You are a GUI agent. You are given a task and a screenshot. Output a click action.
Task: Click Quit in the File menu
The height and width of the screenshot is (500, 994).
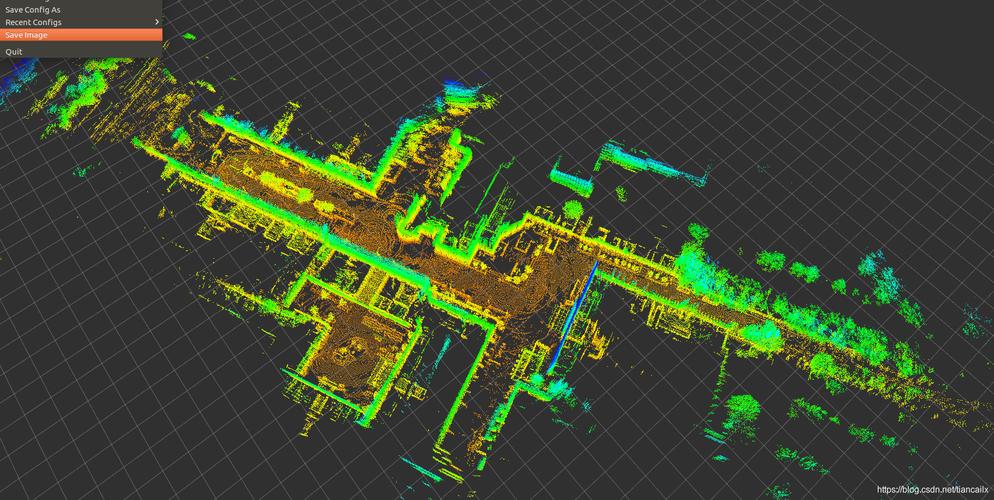tap(81, 51)
